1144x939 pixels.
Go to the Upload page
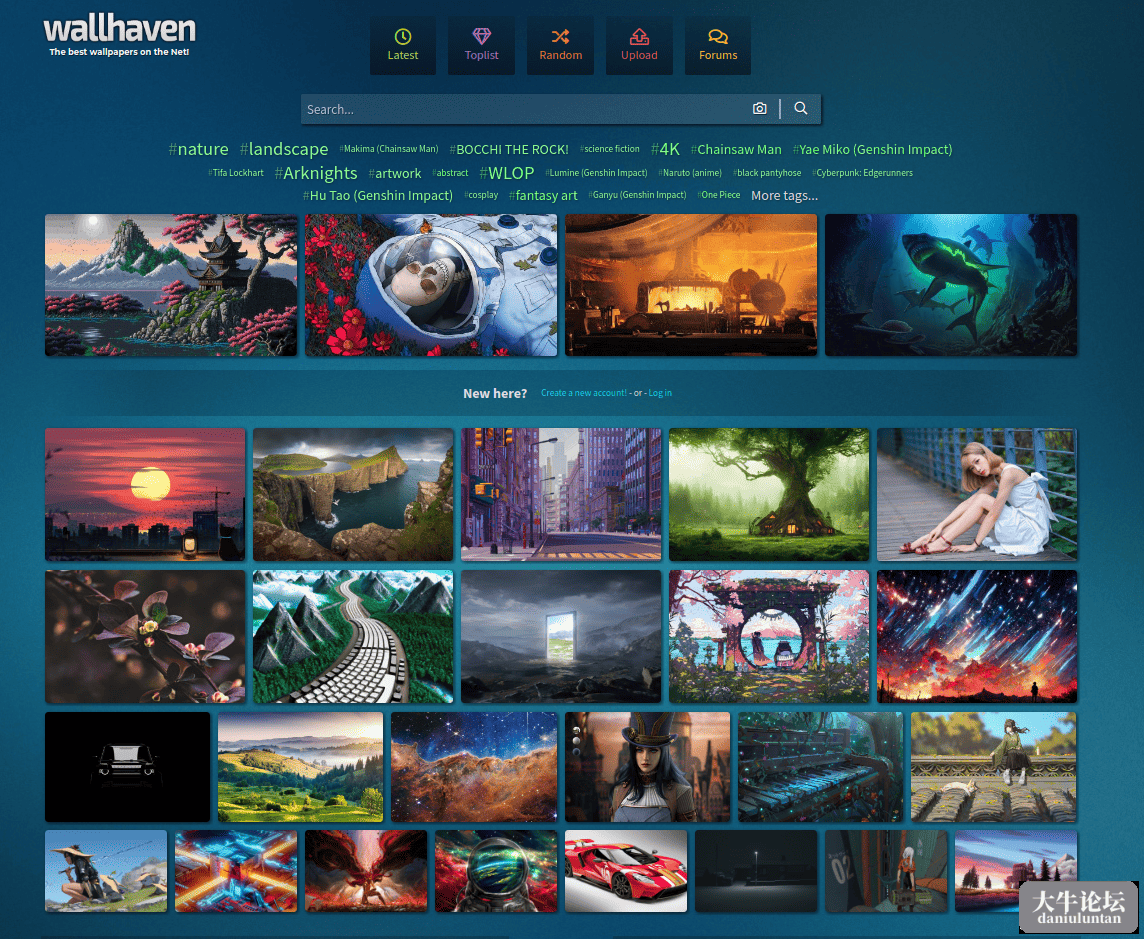pyautogui.click(x=639, y=46)
